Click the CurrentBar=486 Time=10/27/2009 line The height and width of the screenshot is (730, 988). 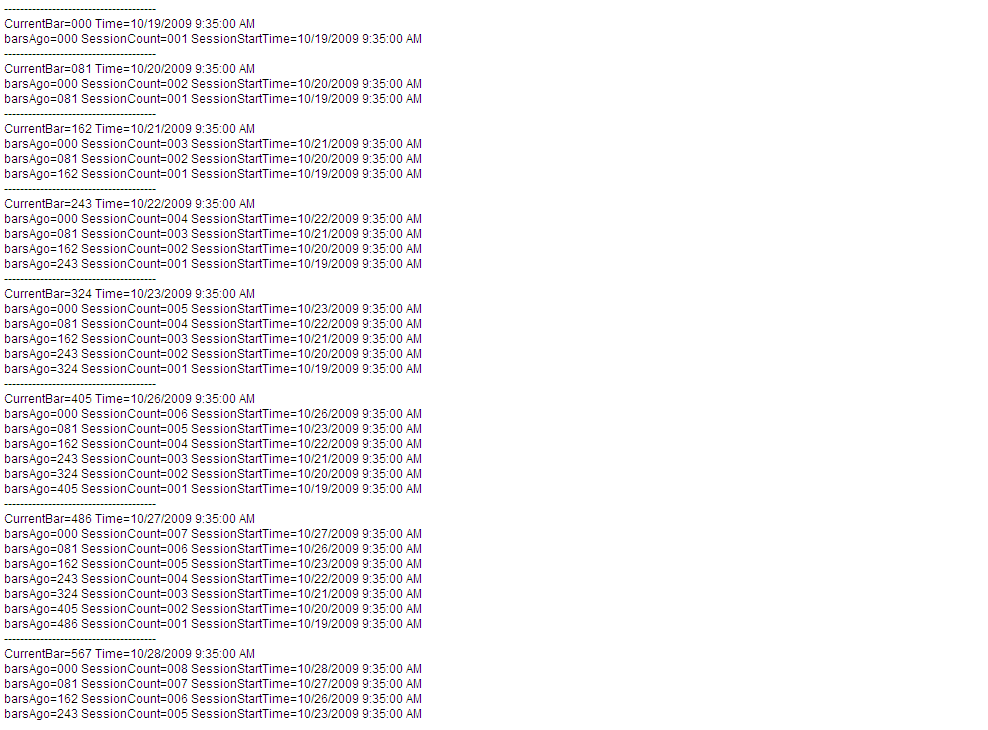tap(129, 518)
